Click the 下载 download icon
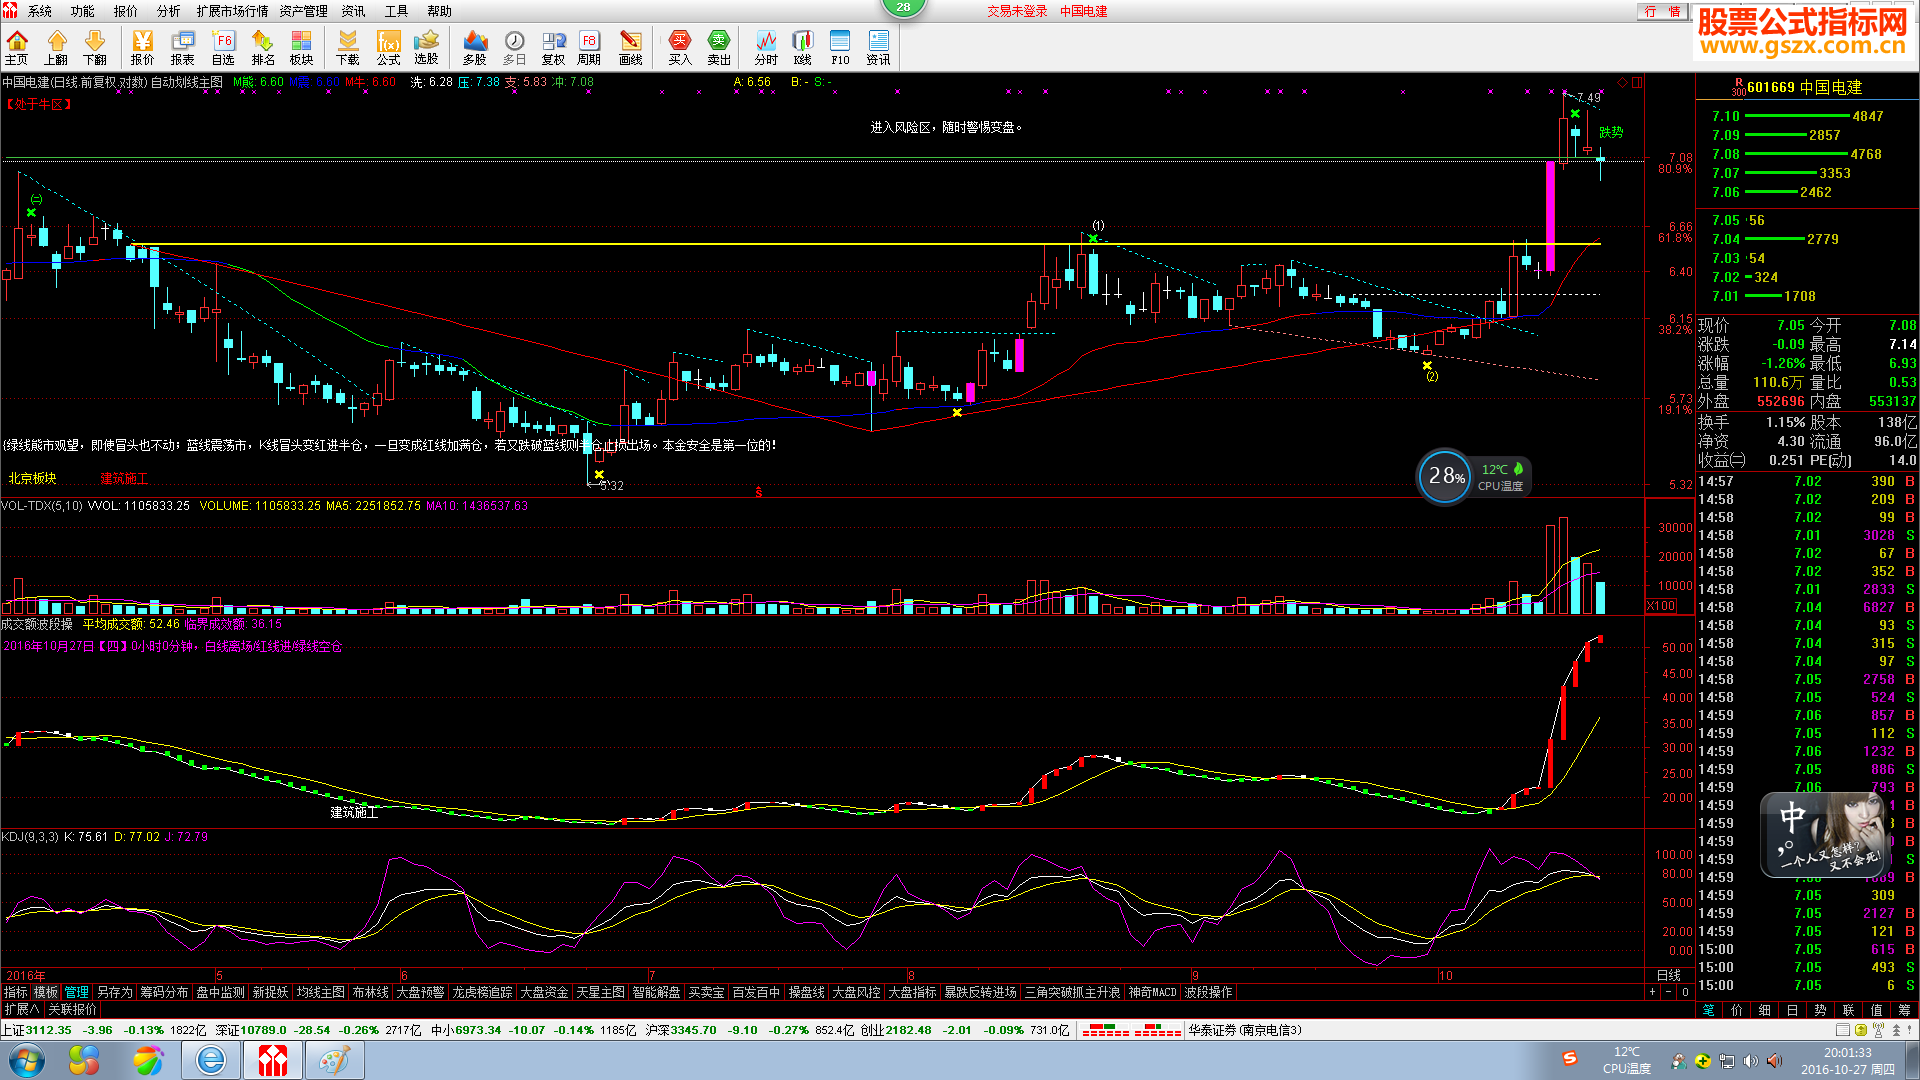This screenshot has height=1080, width=1920. click(348, 47)
